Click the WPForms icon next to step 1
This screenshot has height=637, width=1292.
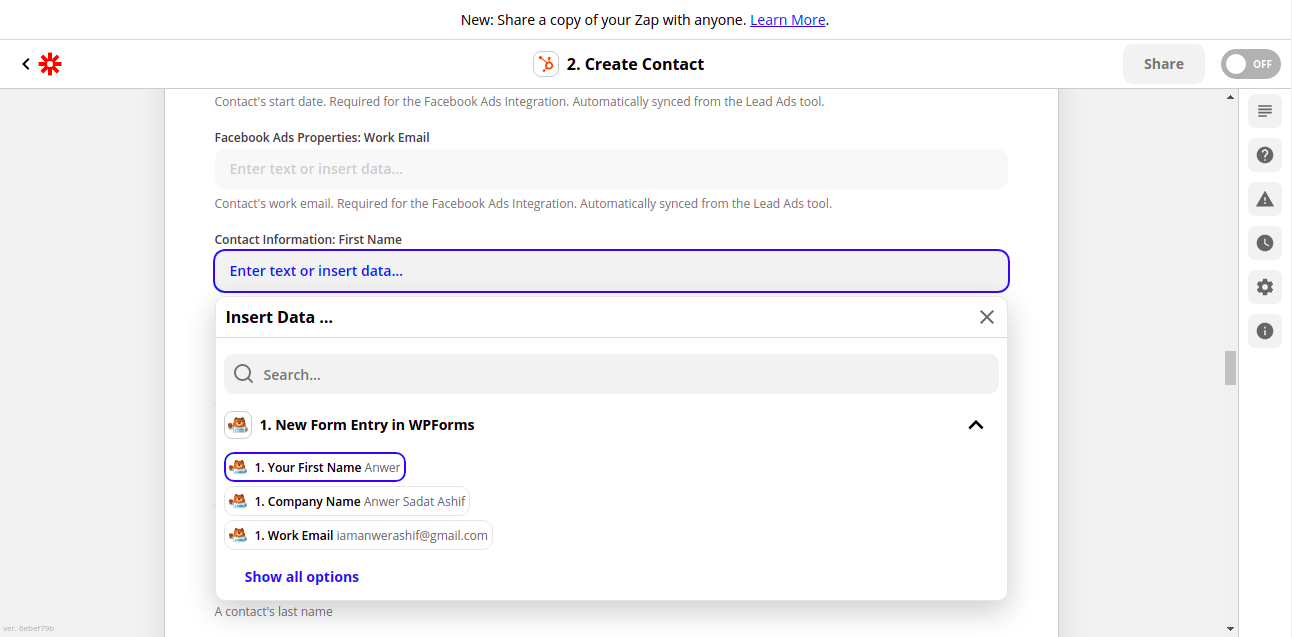238,425
